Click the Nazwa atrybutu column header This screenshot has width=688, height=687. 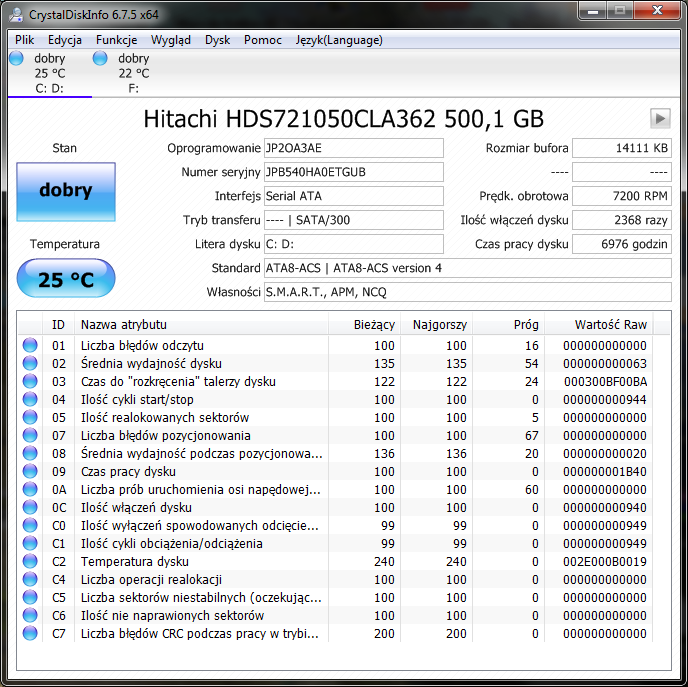pos(201,325)
